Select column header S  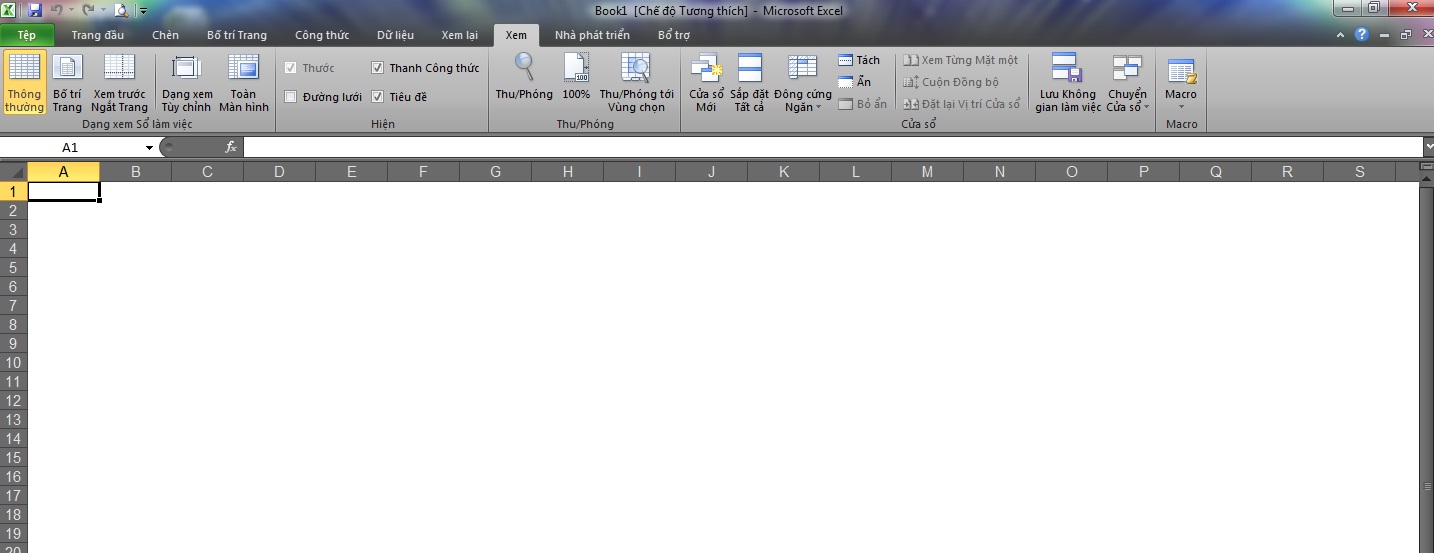click(x=1359, y=172)
